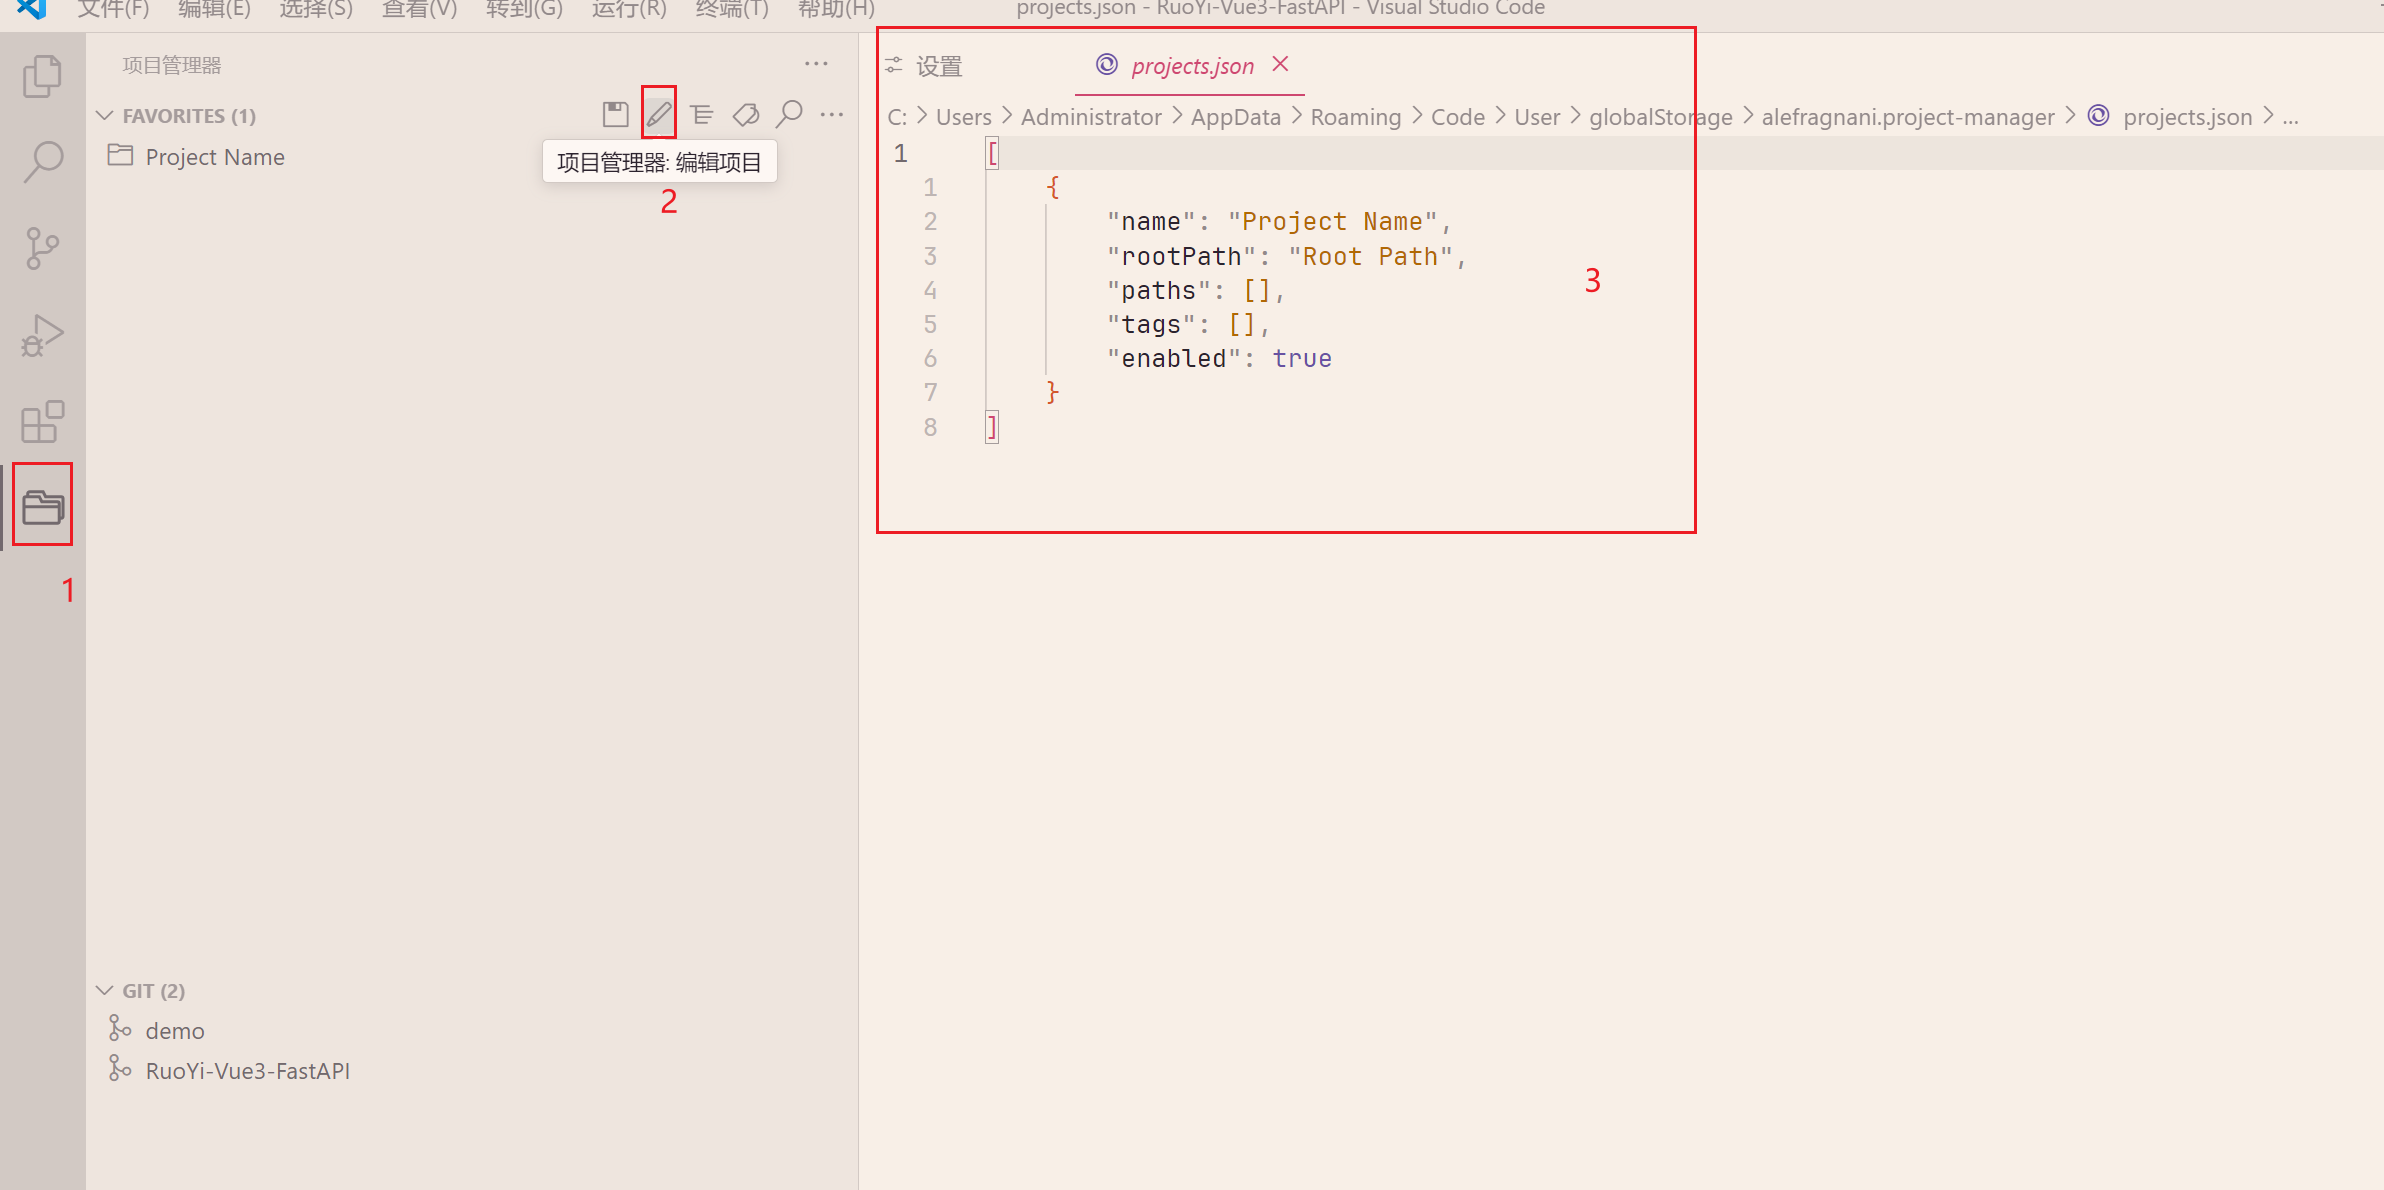Open the Project Name favorite project
Image resolution: width=2384 pixels, height=1190 pixels.
click(214, 157)
